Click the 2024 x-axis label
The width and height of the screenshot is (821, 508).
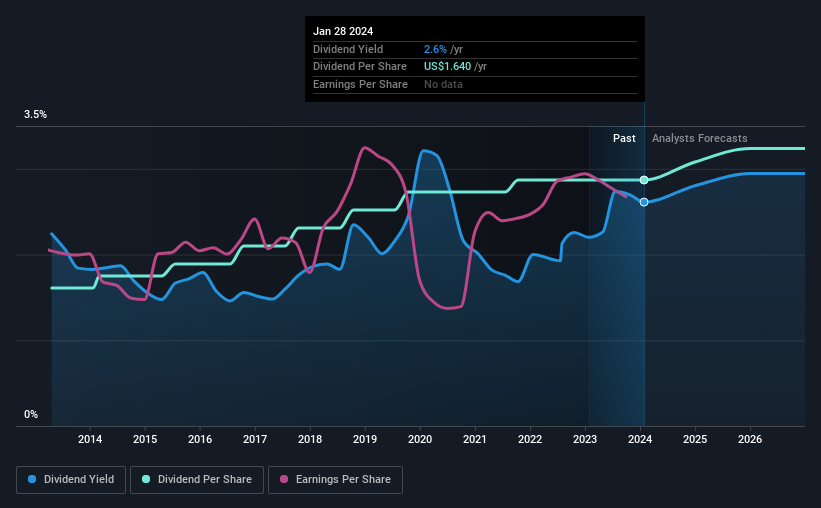(640, 439)
